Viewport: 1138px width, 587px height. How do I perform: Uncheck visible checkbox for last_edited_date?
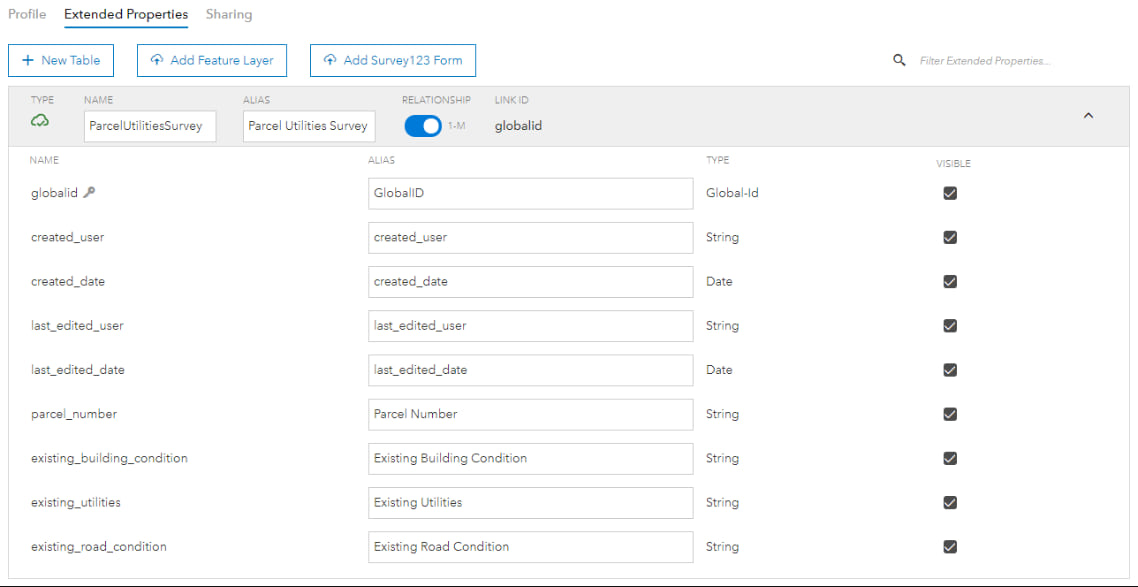[x=950, y=370]
